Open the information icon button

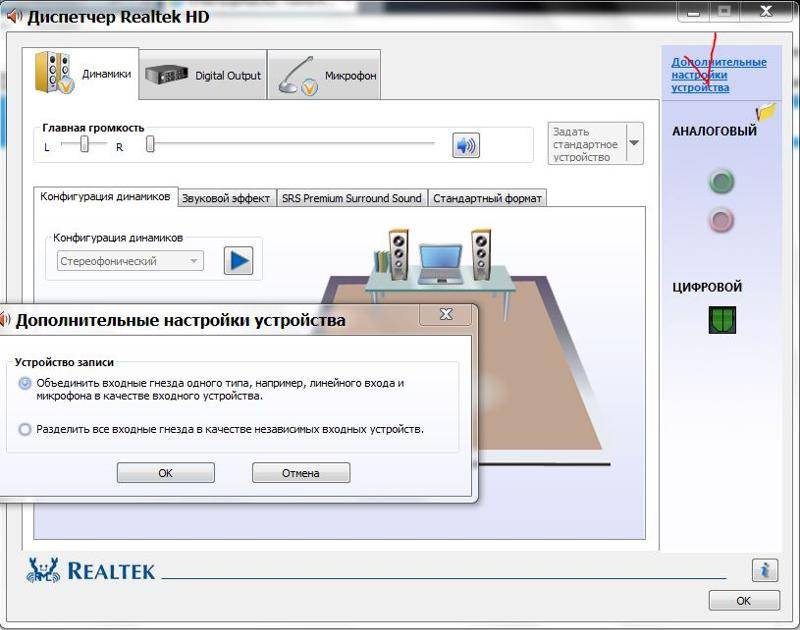coord(764,570)
